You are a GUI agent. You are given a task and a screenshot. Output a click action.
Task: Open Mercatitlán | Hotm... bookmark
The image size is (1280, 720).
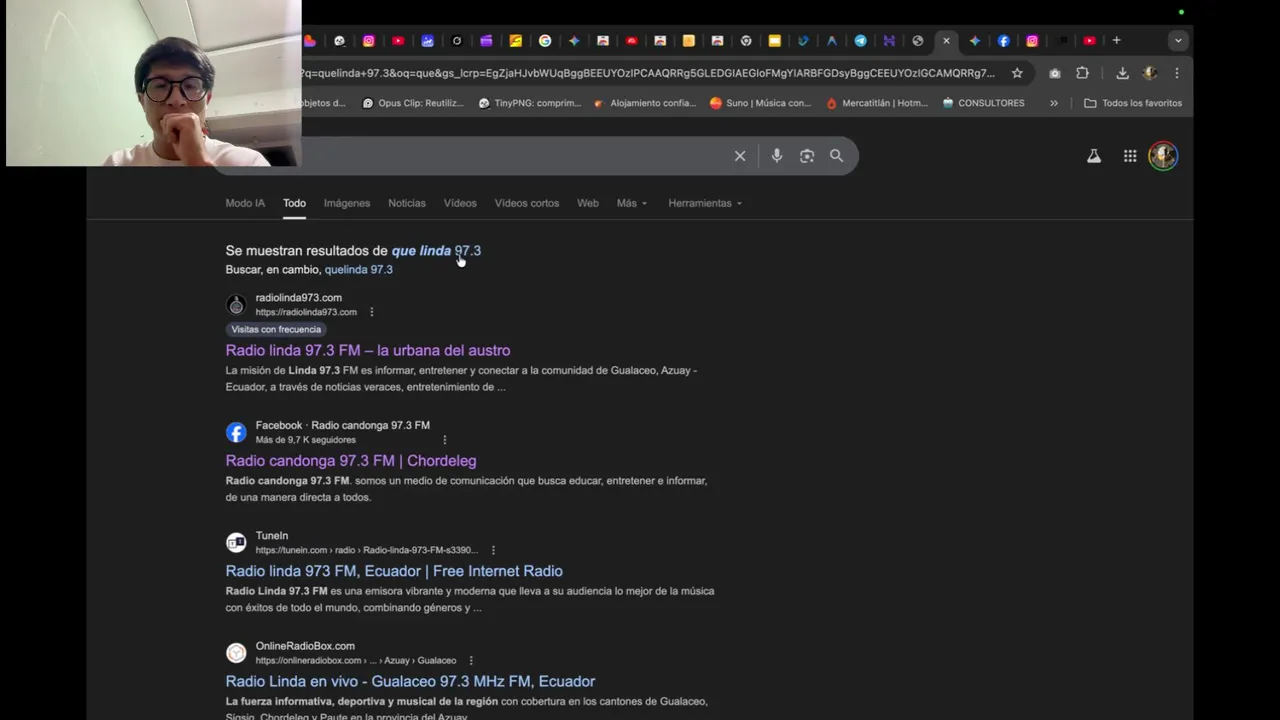tap(877, 103)
